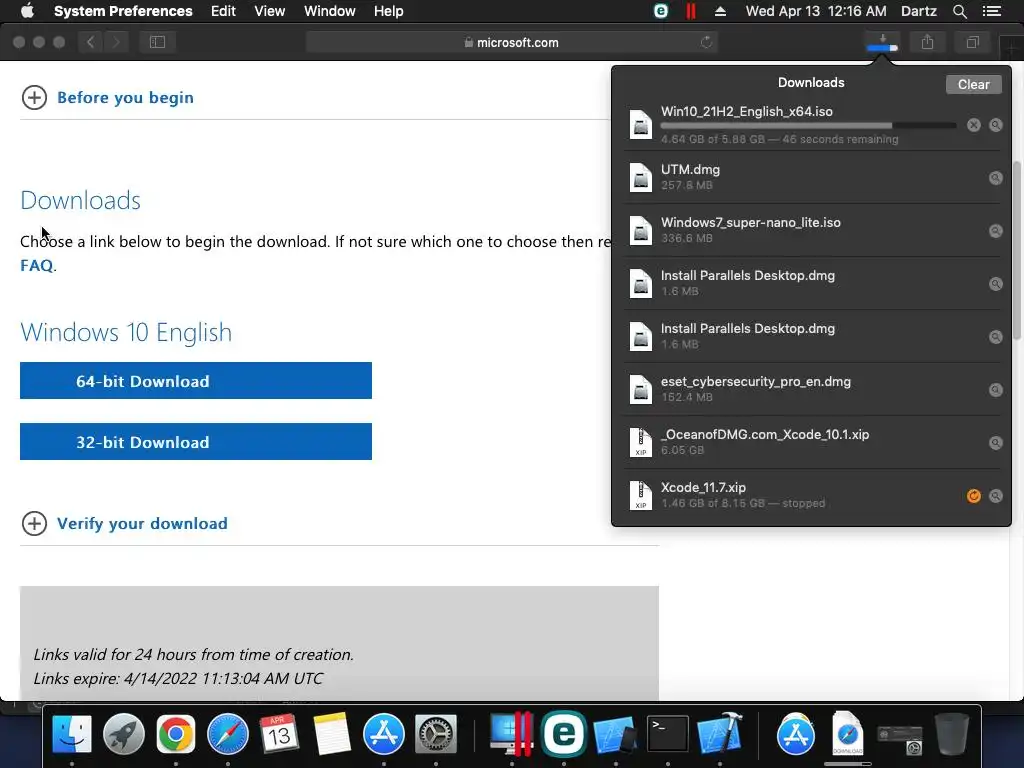Toggle the Safari sidebar button

pyautogui.click(x=157, y=42)
